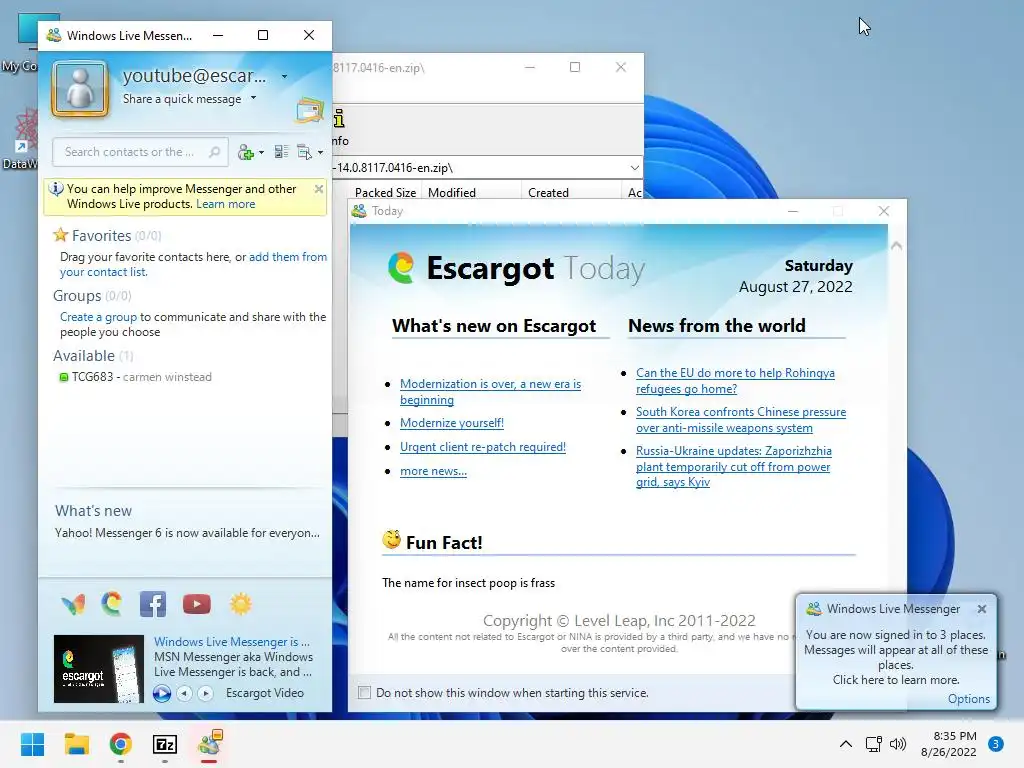The width and height of the screenshot is (1024, 768).
Task: Click the contact list layout icon
Action: 281,152
